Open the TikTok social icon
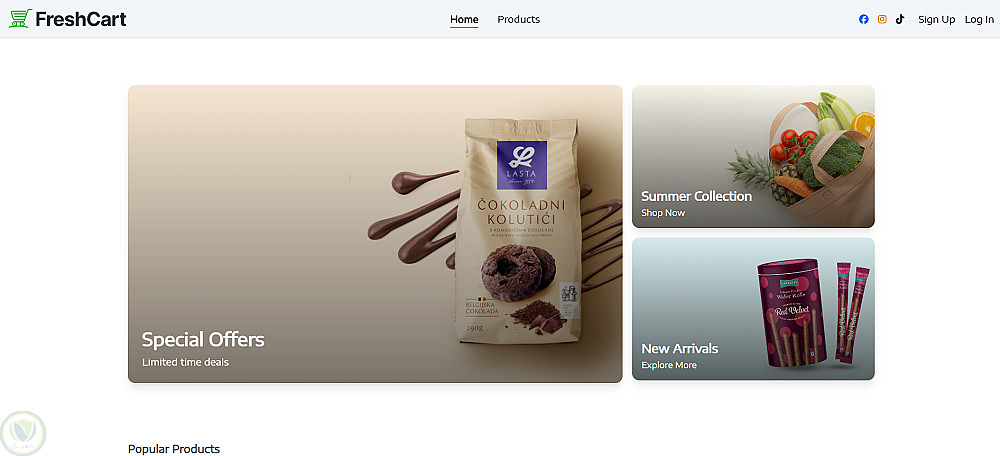1000x456 pixels. [900, 19]
